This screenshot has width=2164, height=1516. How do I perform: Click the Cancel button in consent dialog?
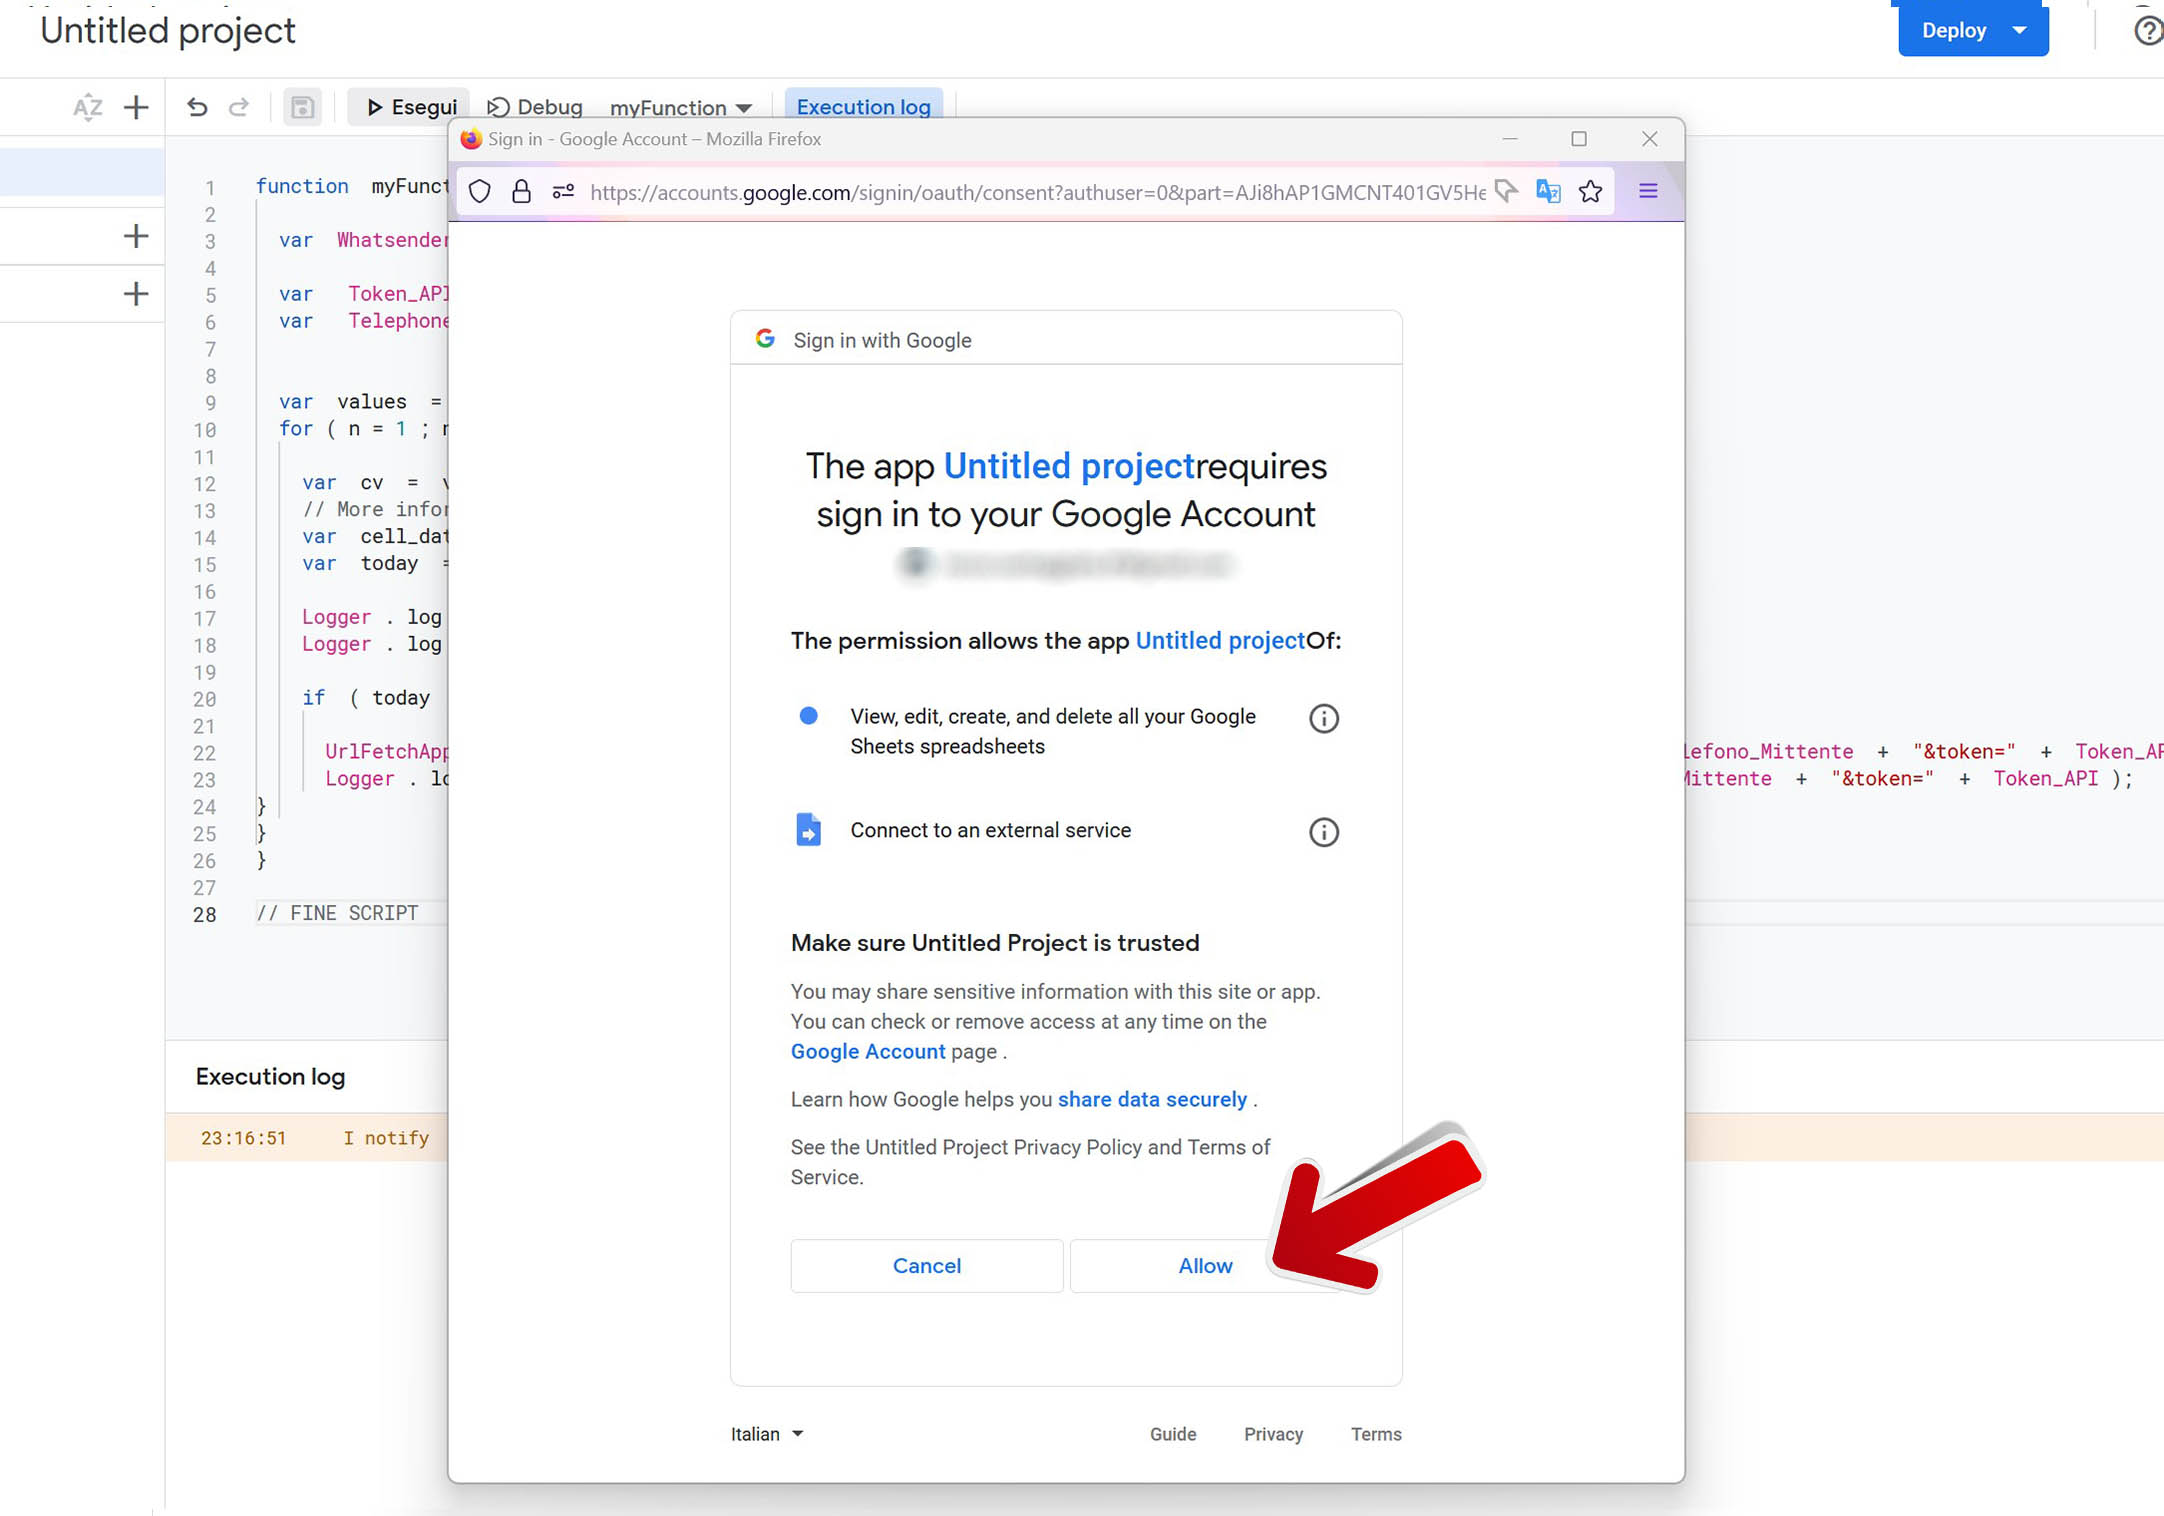point(926,1265)
